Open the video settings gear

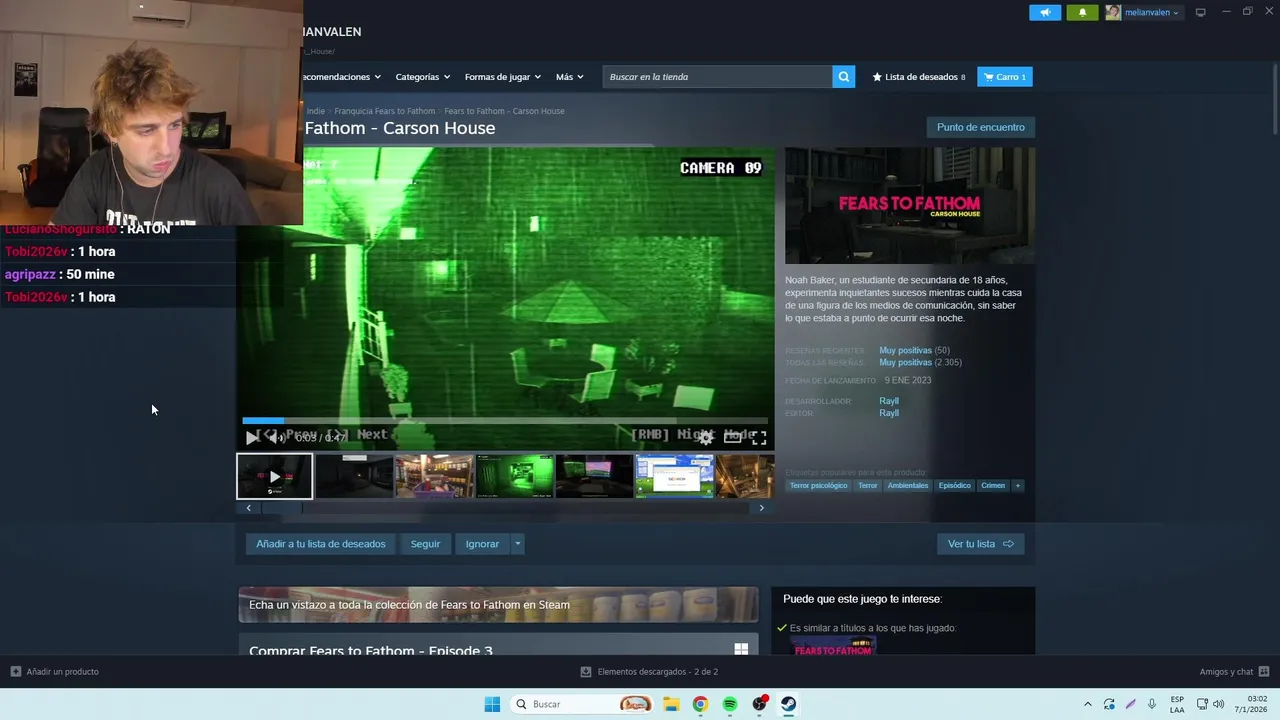tap(706, 437)
